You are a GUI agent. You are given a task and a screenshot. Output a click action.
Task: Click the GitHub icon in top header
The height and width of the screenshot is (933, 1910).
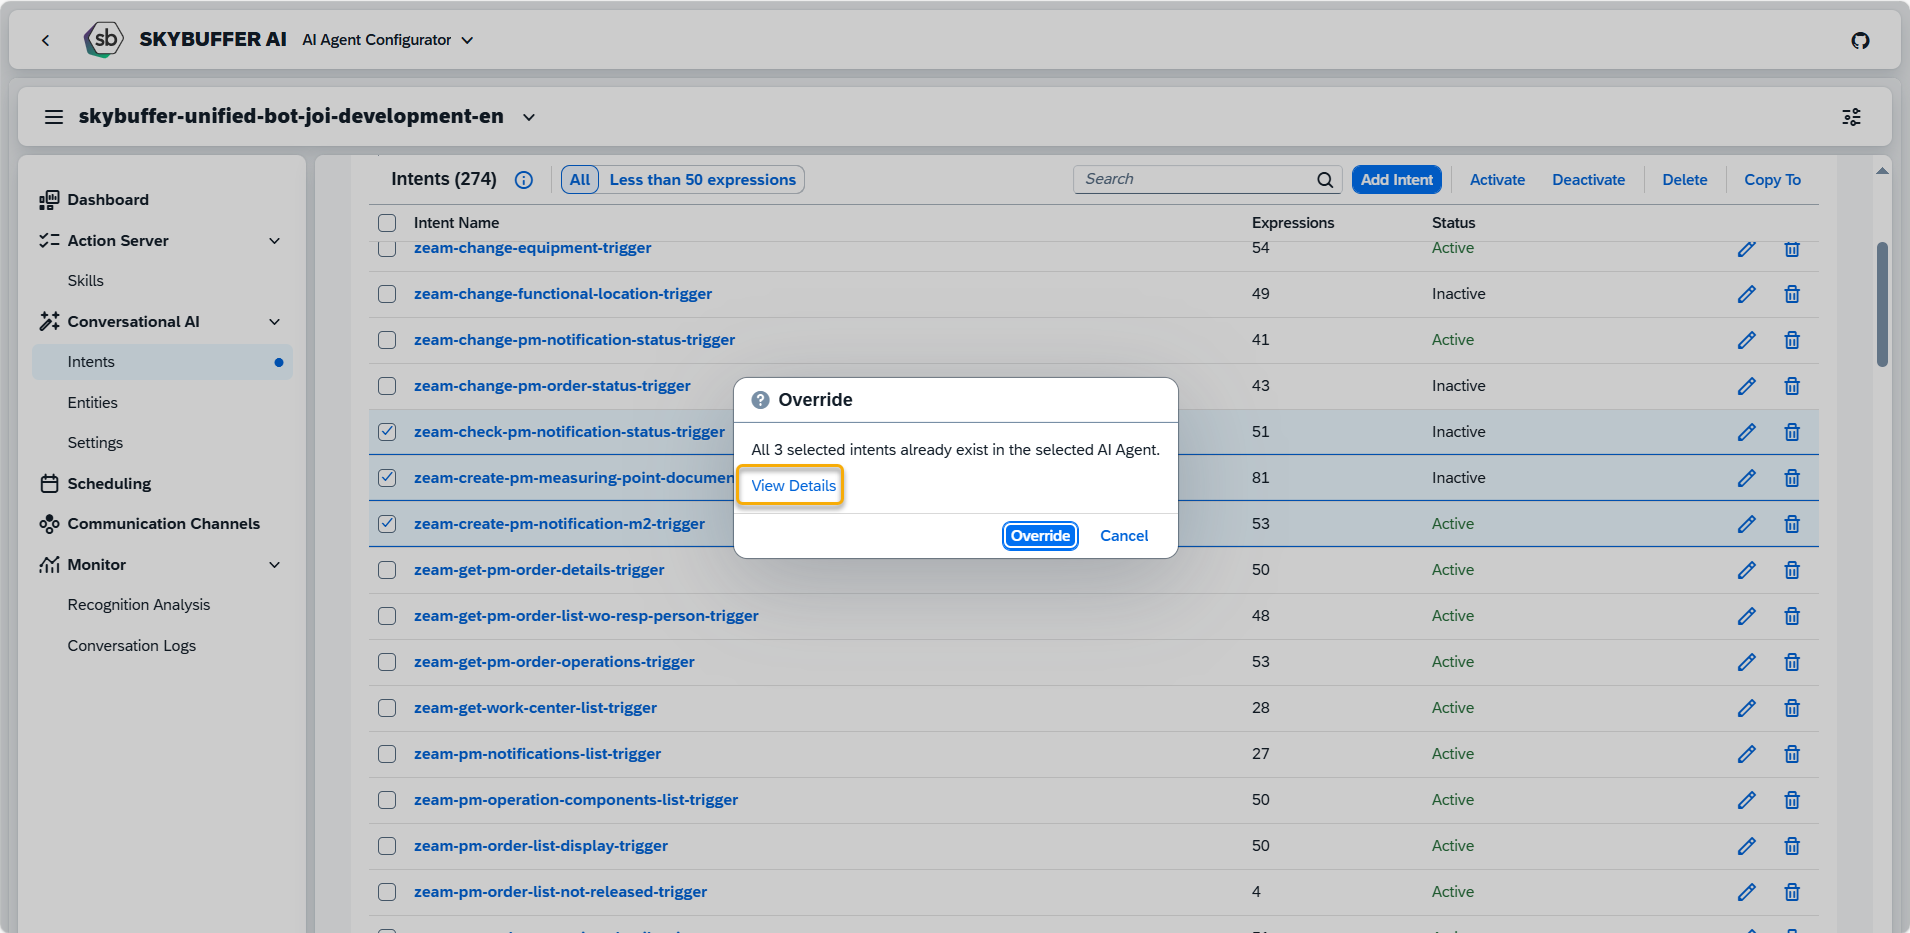point(1860,41)
